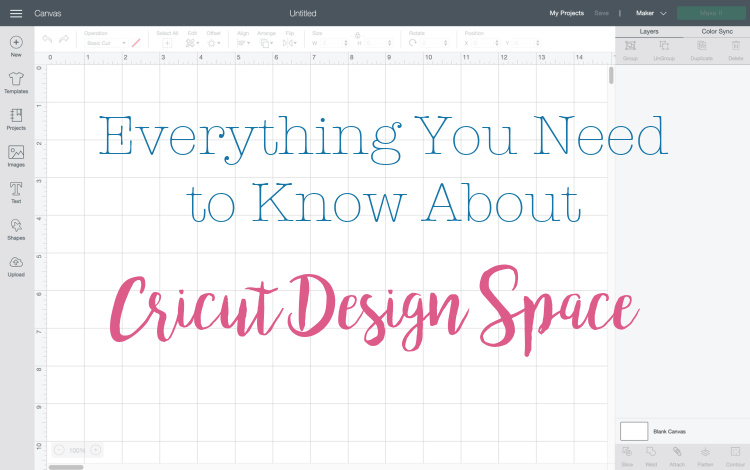Click the Save button
Image resolution: width=750 pixels, height=470 pixels.
tap(601, 13)
